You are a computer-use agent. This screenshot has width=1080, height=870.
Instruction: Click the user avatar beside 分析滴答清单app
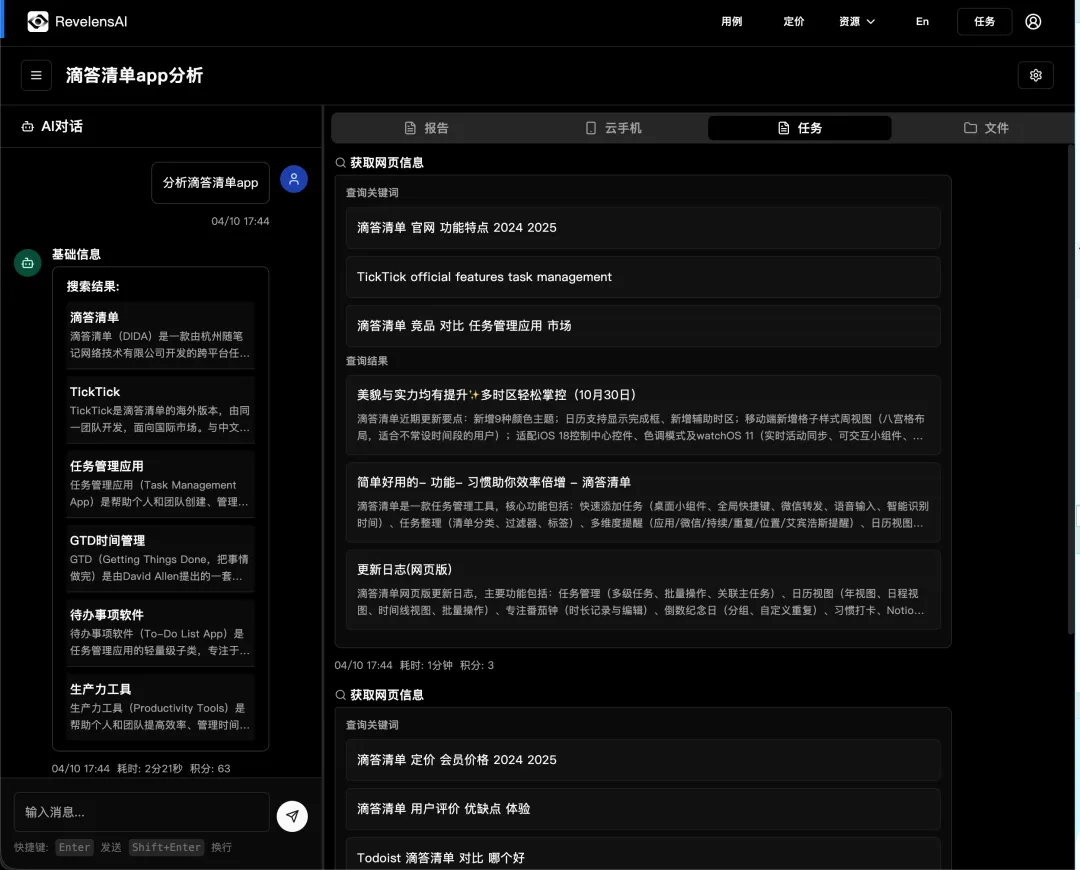[293, 179]
